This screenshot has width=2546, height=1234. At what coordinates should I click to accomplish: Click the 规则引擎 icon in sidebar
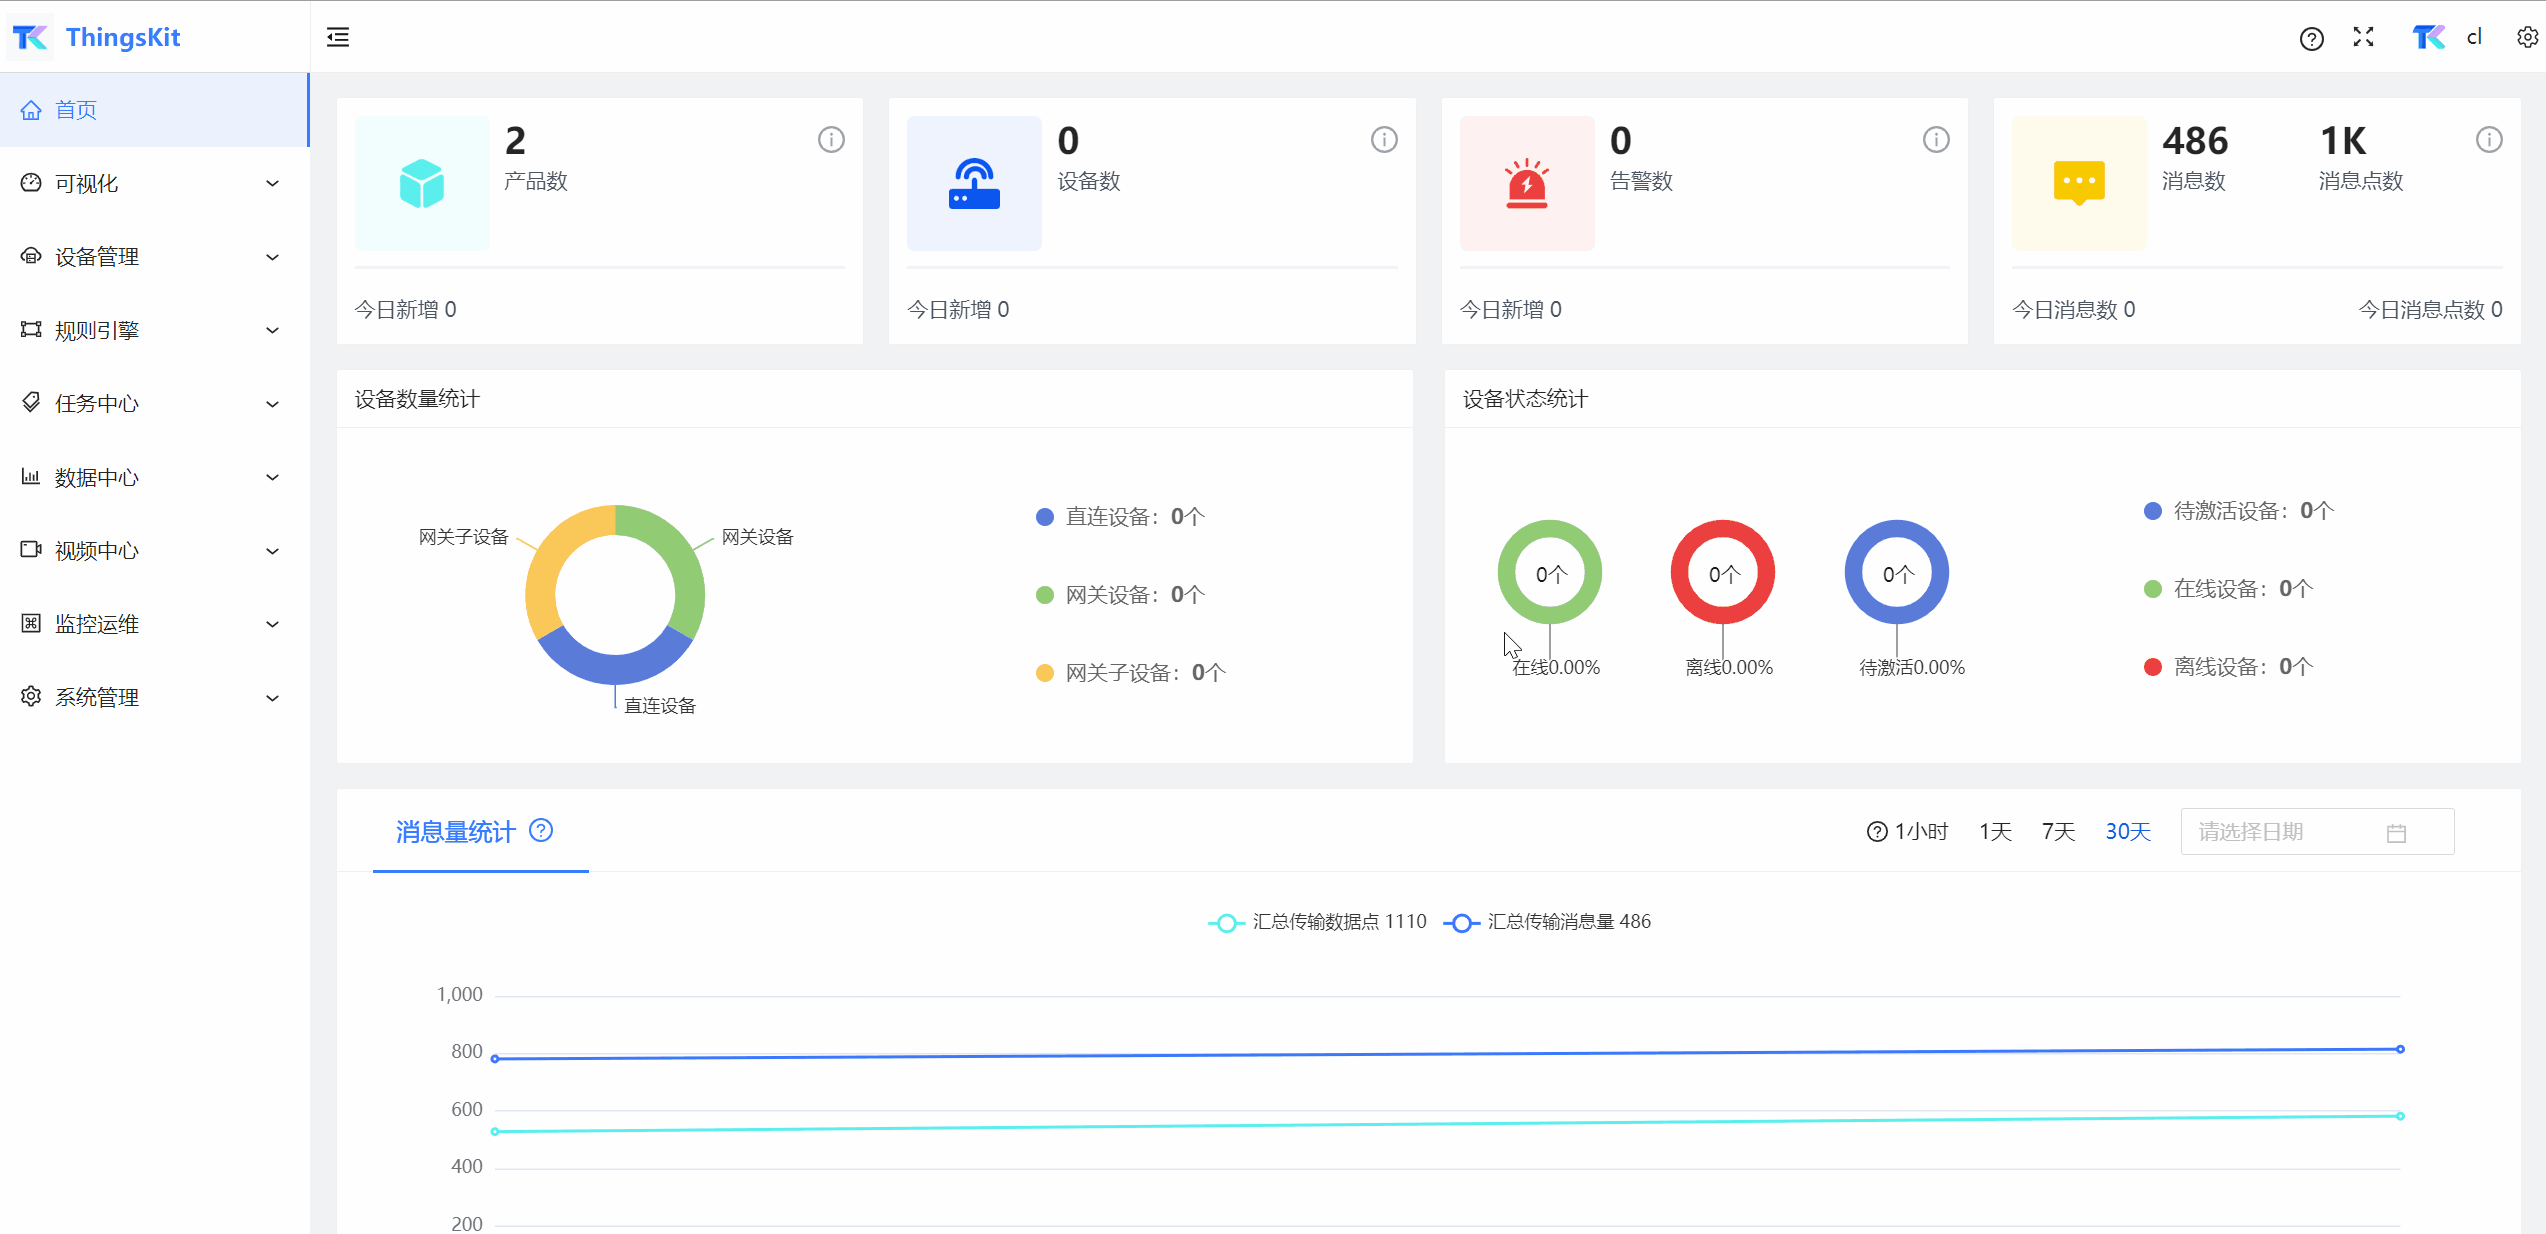click(x=31, y=330)
